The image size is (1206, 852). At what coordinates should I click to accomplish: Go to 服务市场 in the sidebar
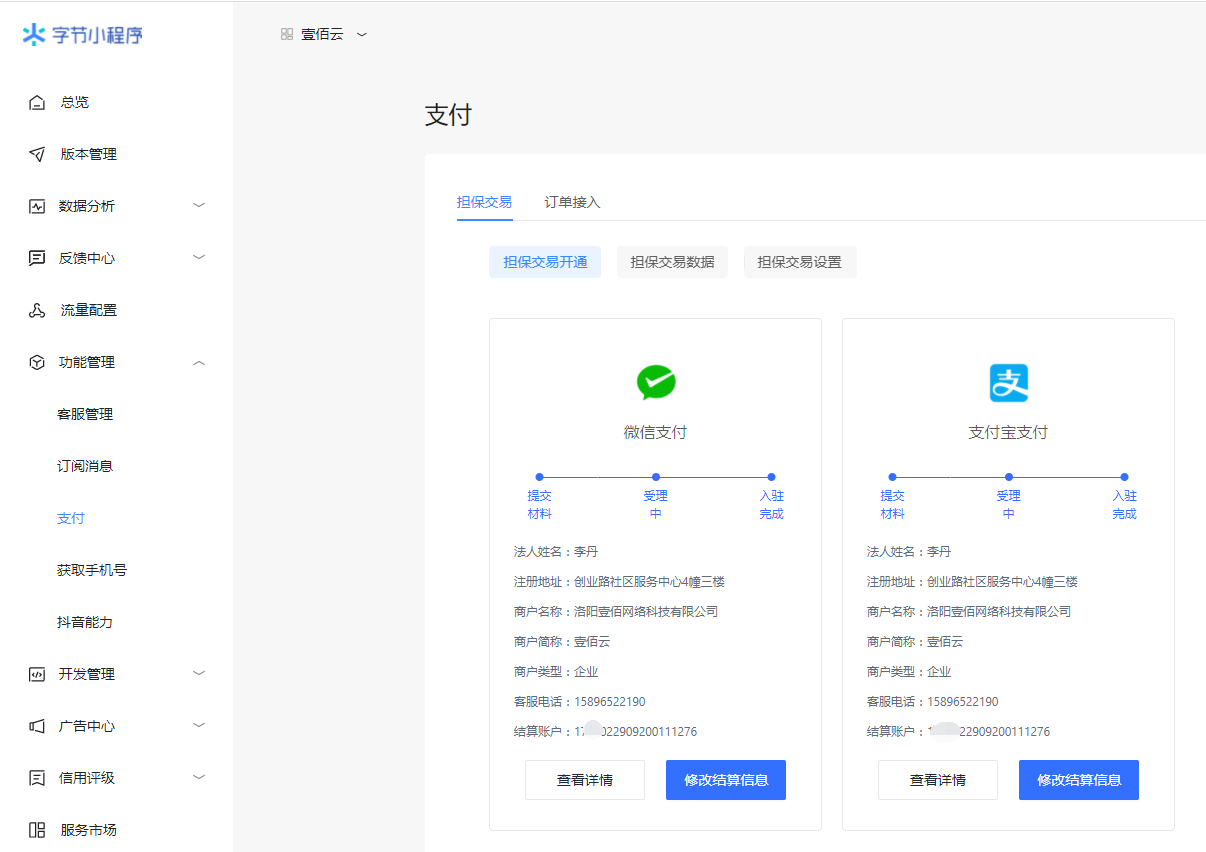[89, 830]
